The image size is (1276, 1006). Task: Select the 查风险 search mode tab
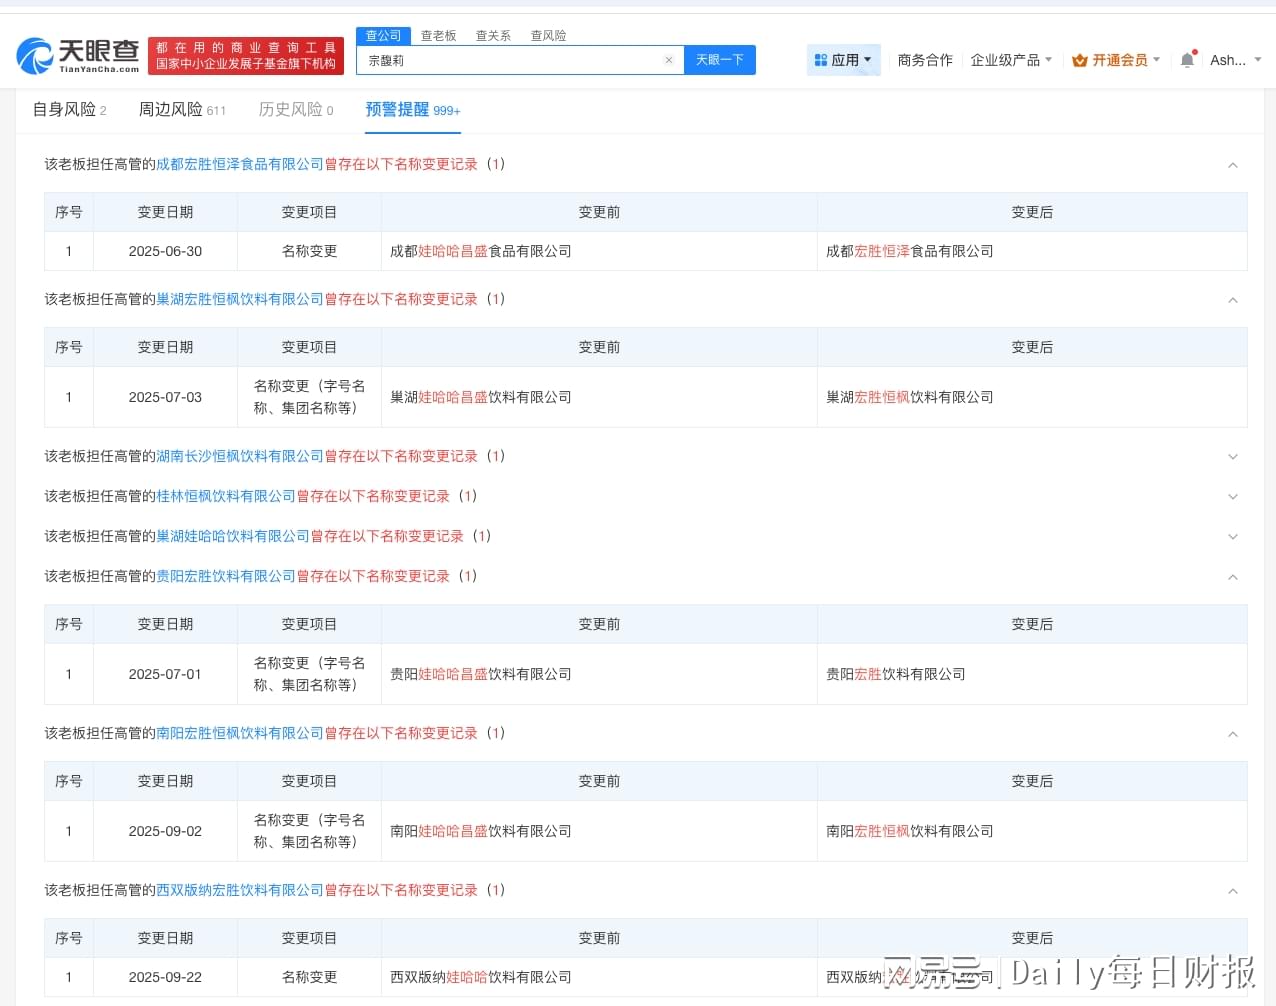pos(548,36)
